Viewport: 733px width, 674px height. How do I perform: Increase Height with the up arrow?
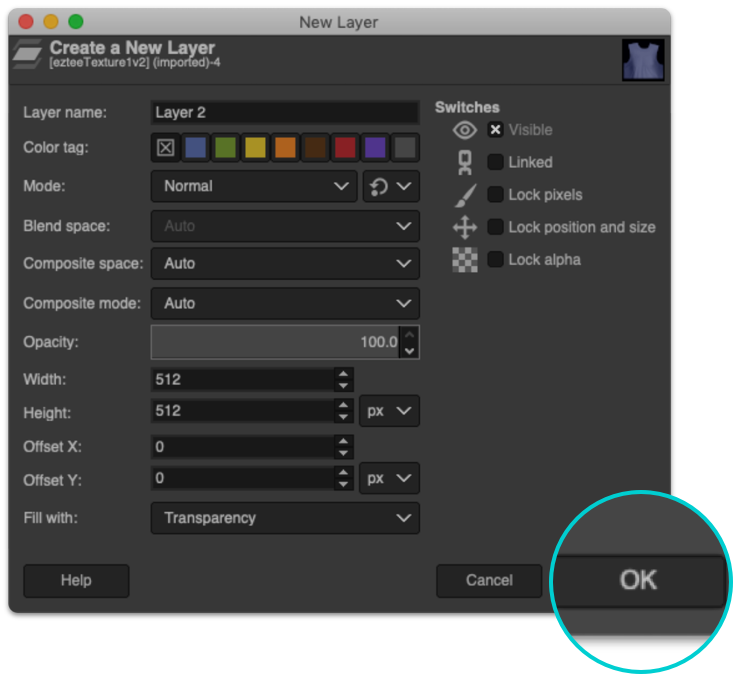[344, 405]
